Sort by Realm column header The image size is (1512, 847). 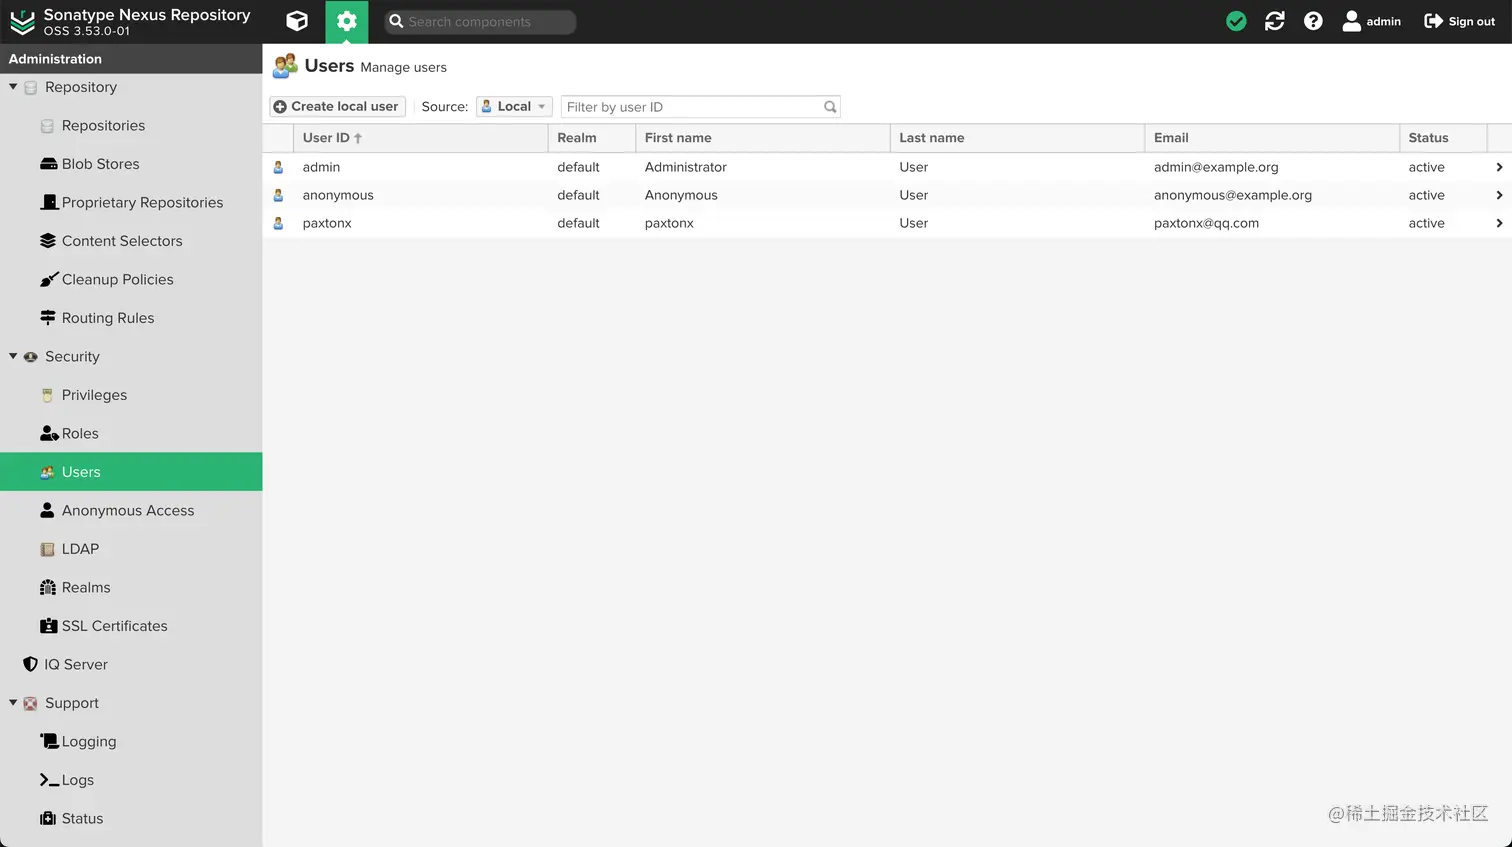pyautogui.click(x=592, y=138)
